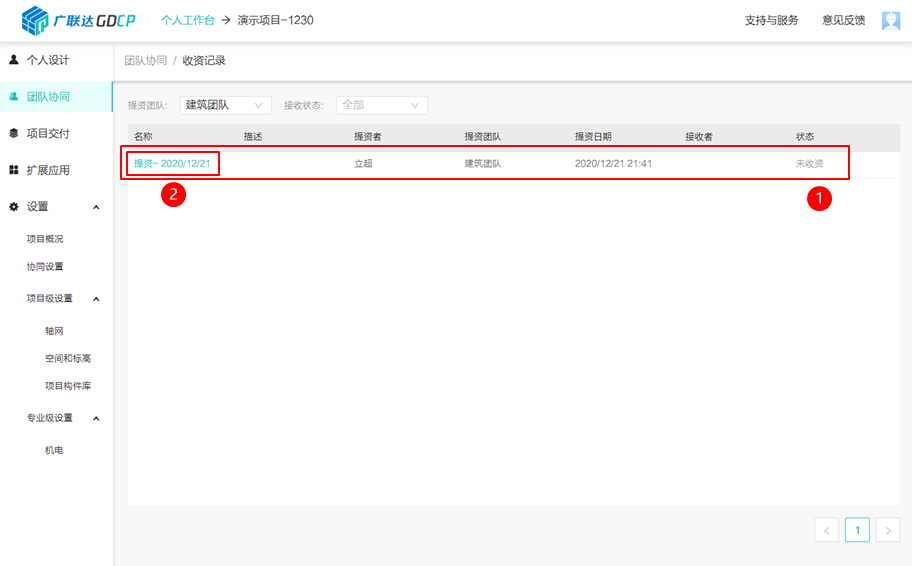
Task: Go to previous page in pagination
Action: 826,530
